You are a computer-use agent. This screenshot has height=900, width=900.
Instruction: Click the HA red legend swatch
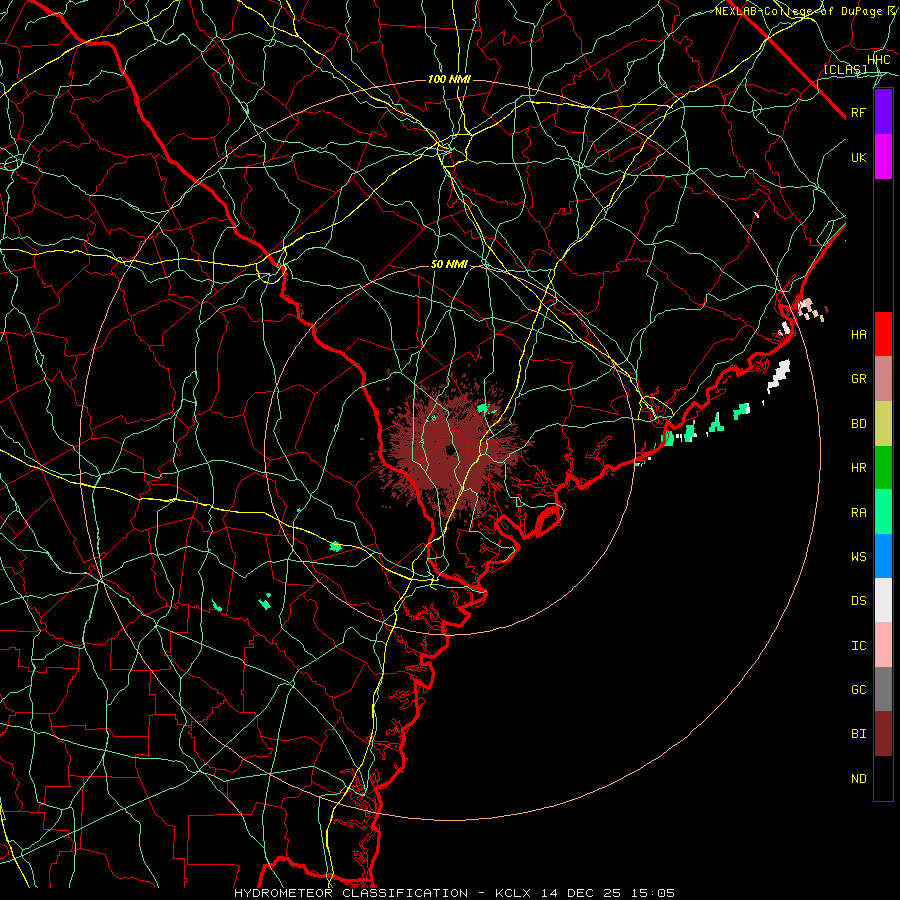[x=883, y=334]
